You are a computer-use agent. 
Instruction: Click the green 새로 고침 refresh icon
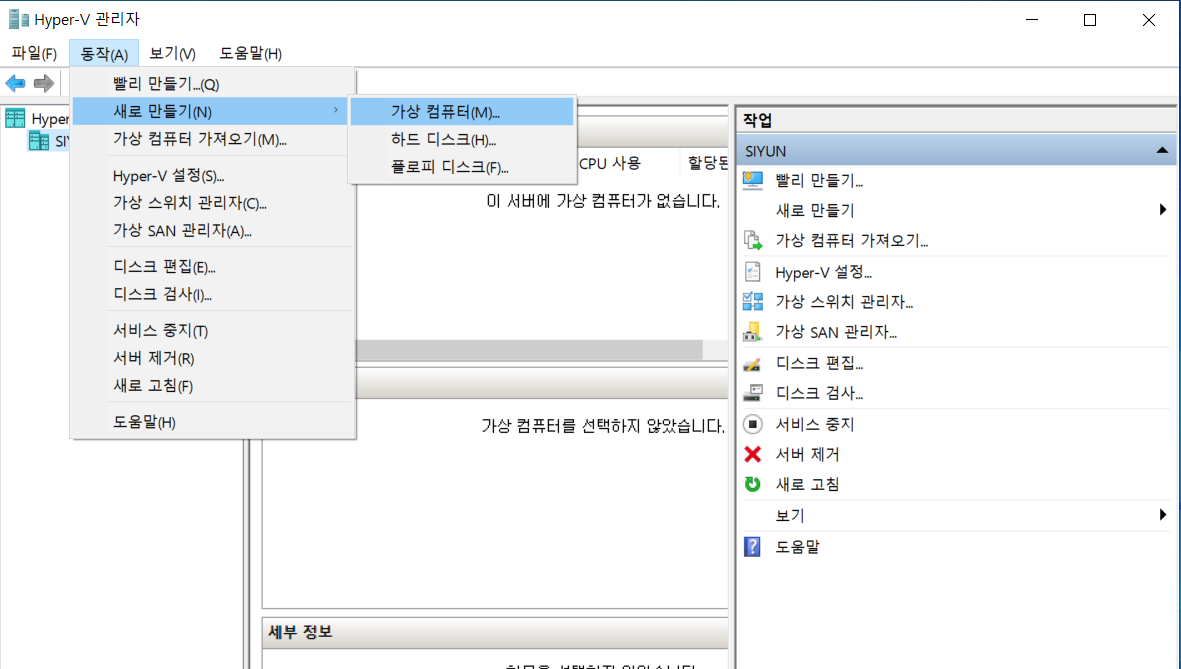coord(752,484)
